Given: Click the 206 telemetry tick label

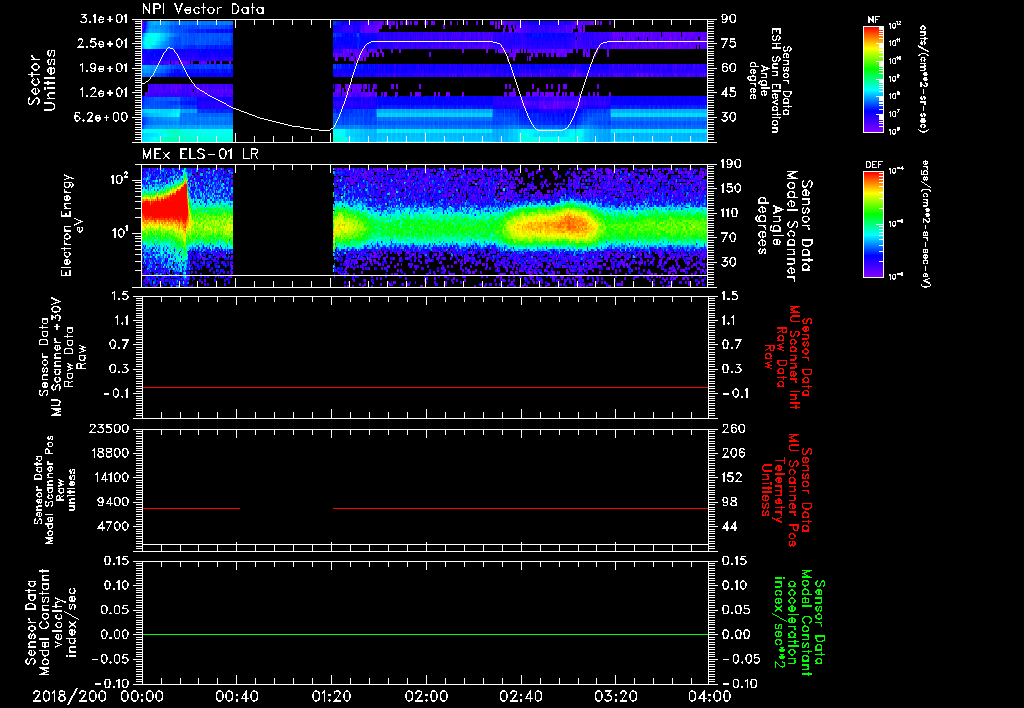Looking at the screenshot, I should [732, 453].
